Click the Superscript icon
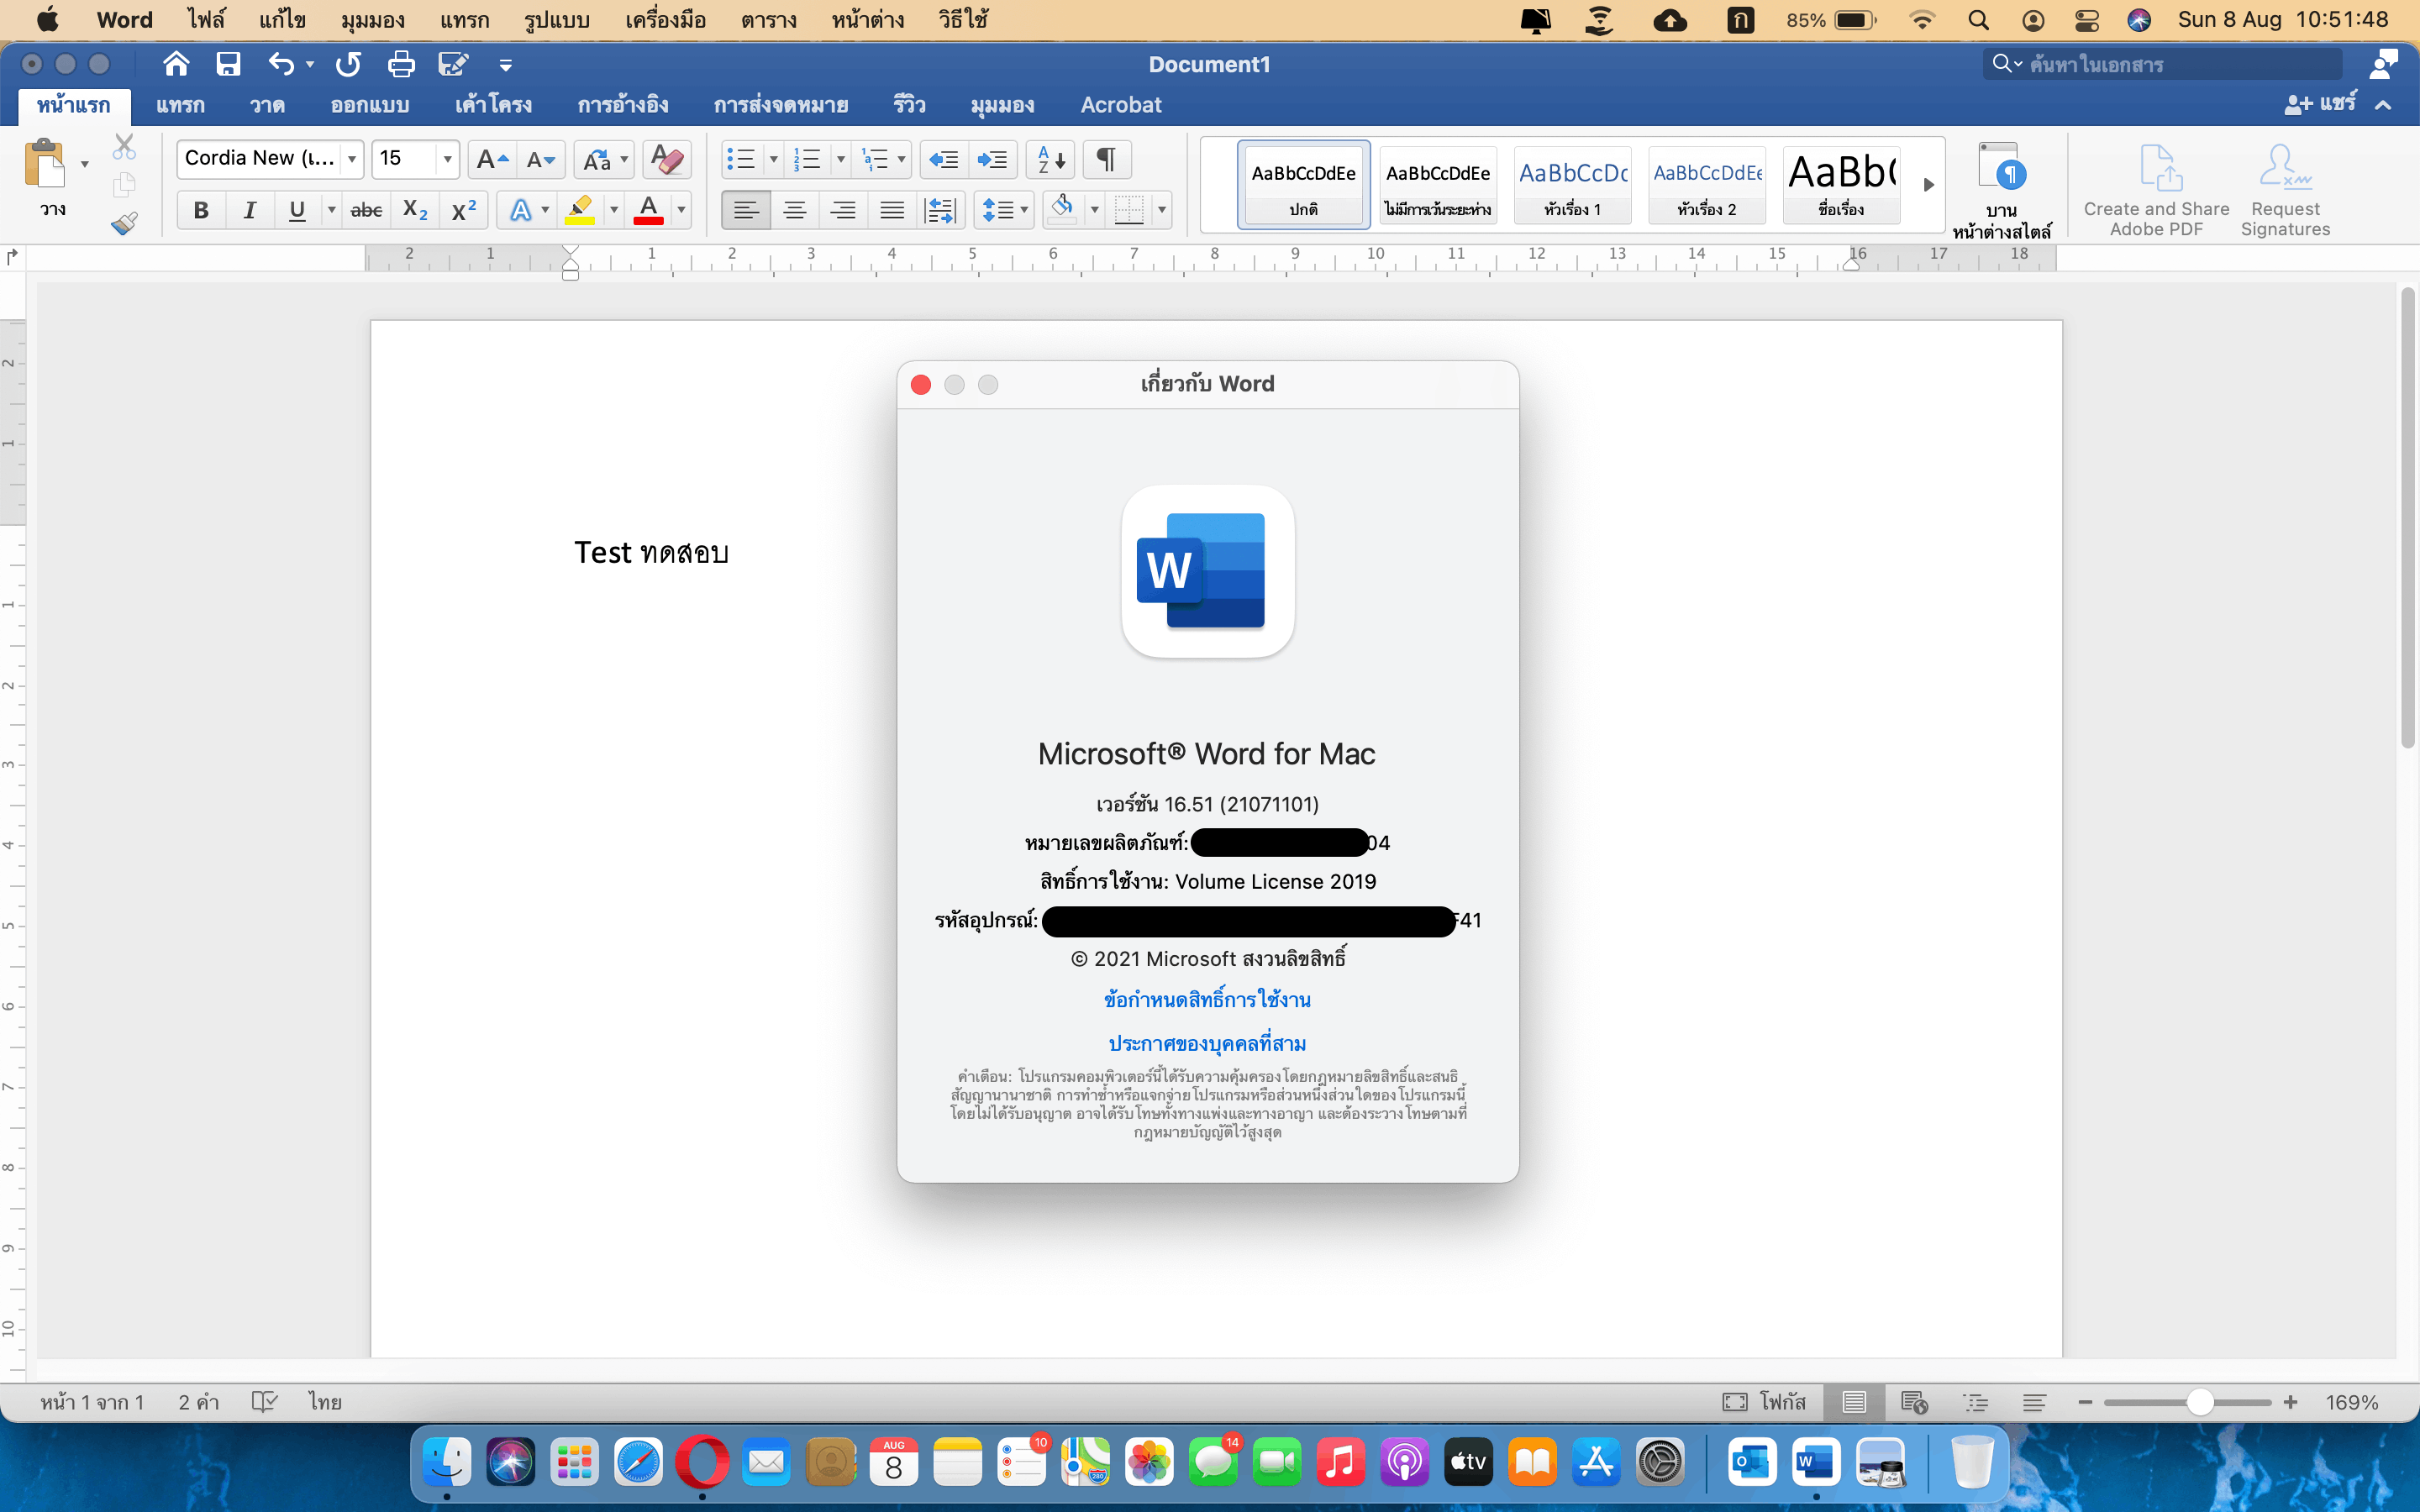Image resolution: width=2420 pixels, height=1512 pixels. 464,210
